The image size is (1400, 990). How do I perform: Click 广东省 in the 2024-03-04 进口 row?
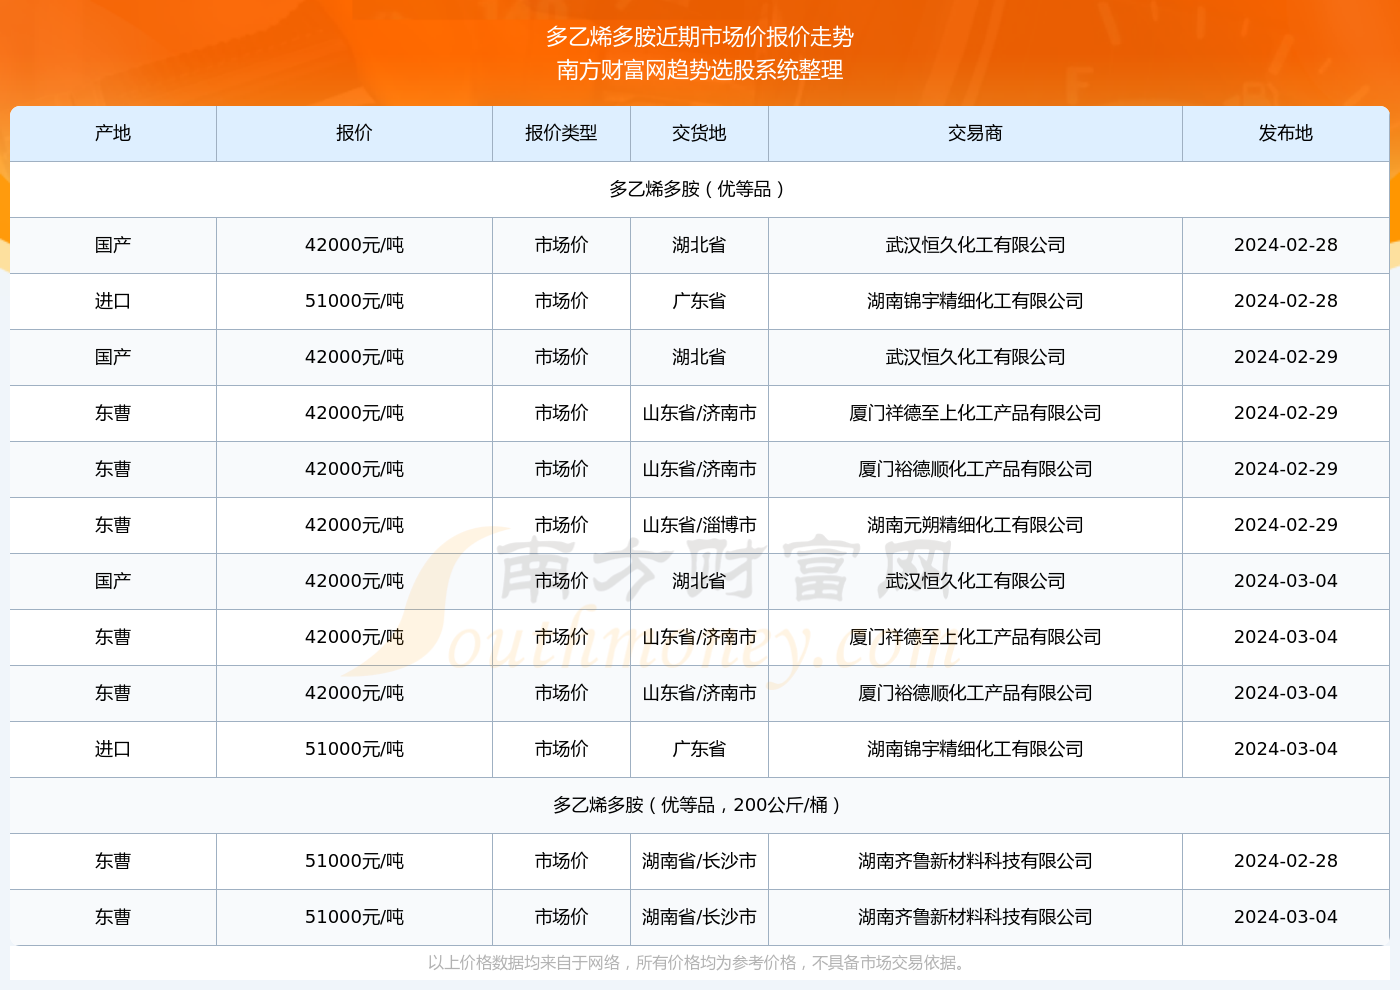coord(699,749)
